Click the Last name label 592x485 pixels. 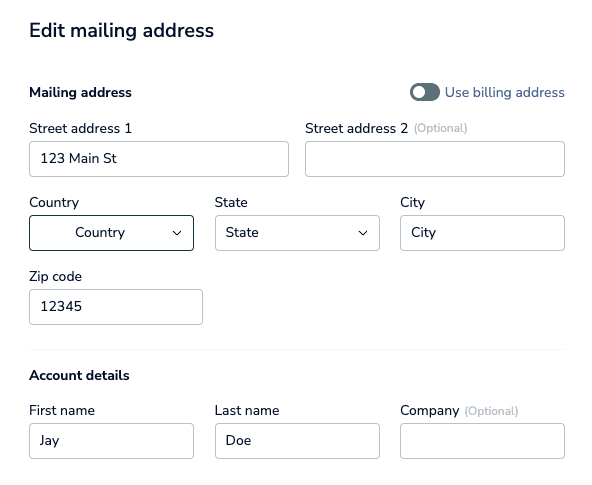(247, 410)
